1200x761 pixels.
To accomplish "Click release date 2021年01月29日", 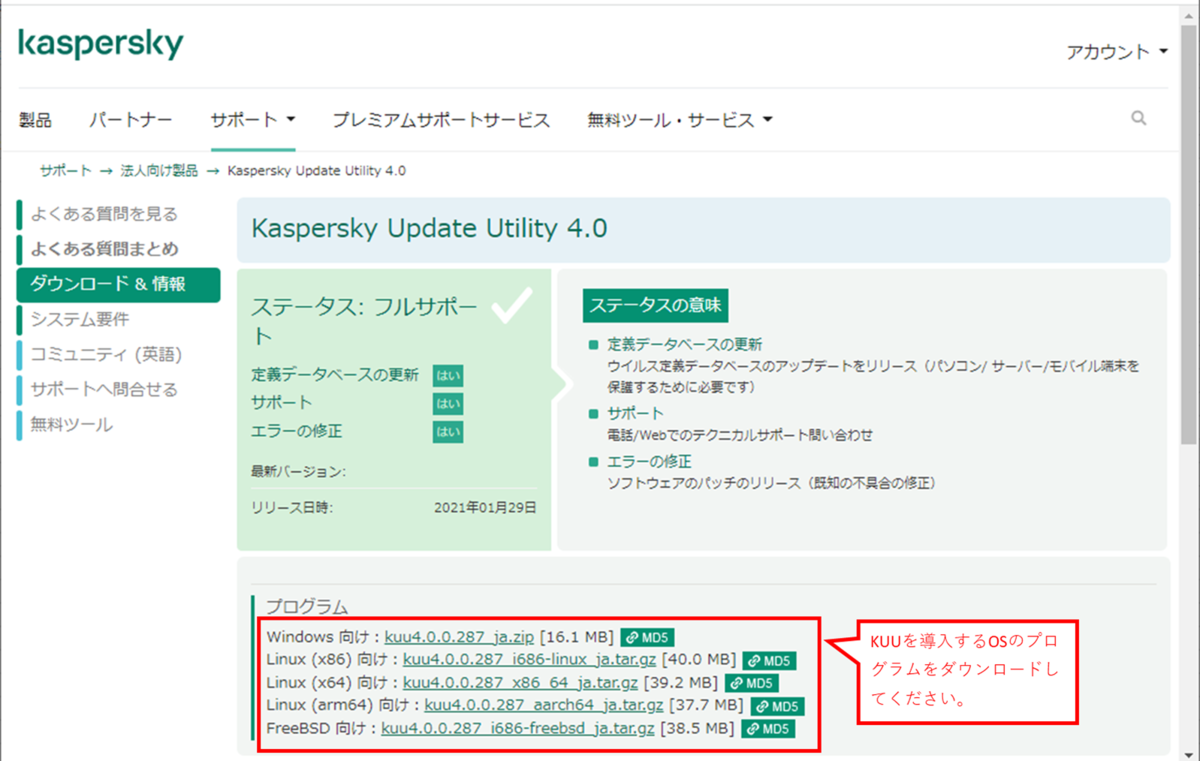I will point(485,507).
